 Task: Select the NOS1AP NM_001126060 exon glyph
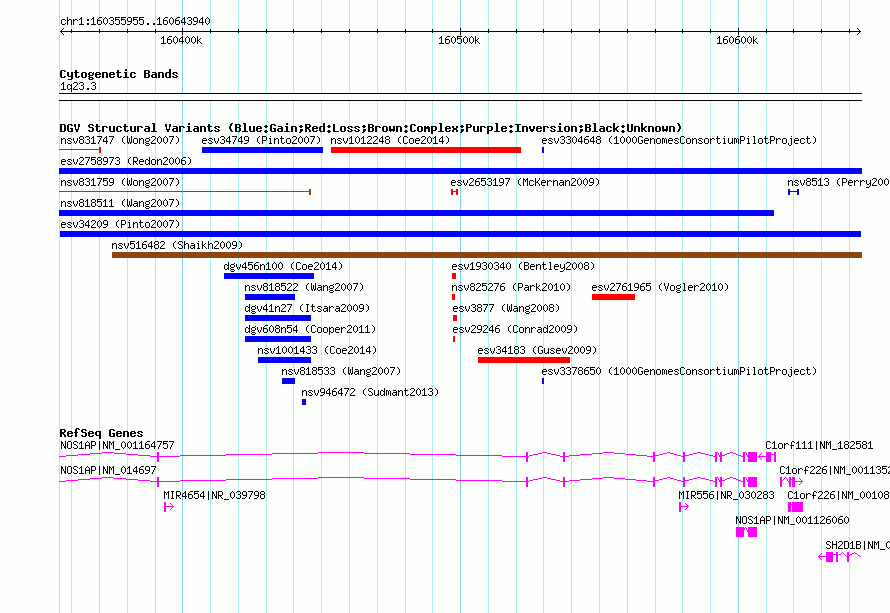click(x=746, y=532)
